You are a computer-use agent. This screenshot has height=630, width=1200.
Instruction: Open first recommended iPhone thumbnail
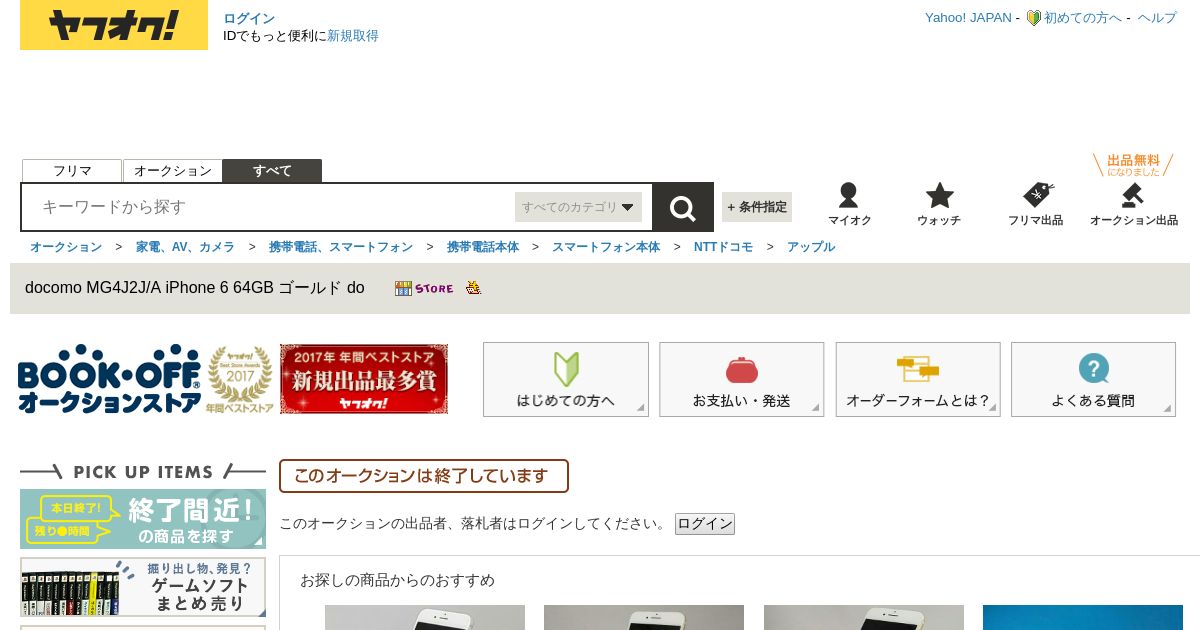click(425, 617)
